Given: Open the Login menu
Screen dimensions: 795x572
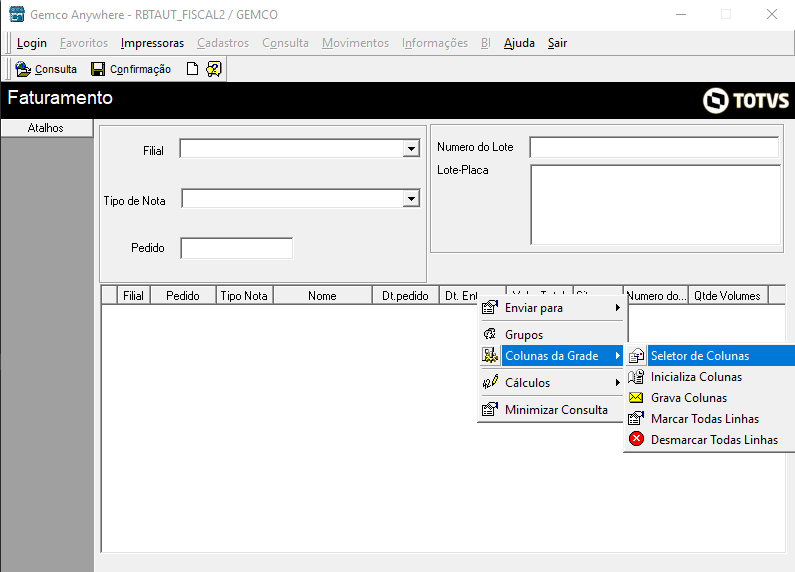Looking at the screenshot, I should pos(32,43).
